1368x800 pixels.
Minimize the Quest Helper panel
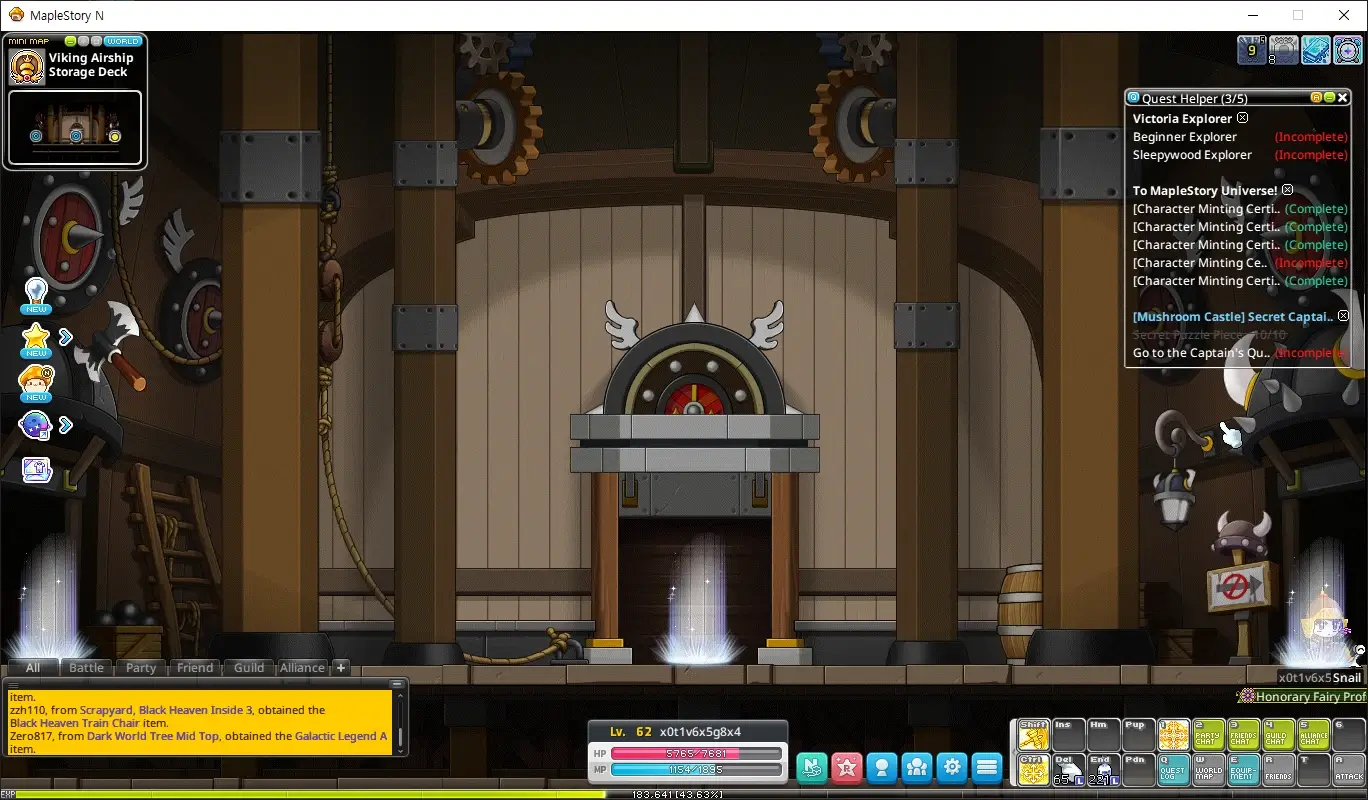pos(1330,98)
